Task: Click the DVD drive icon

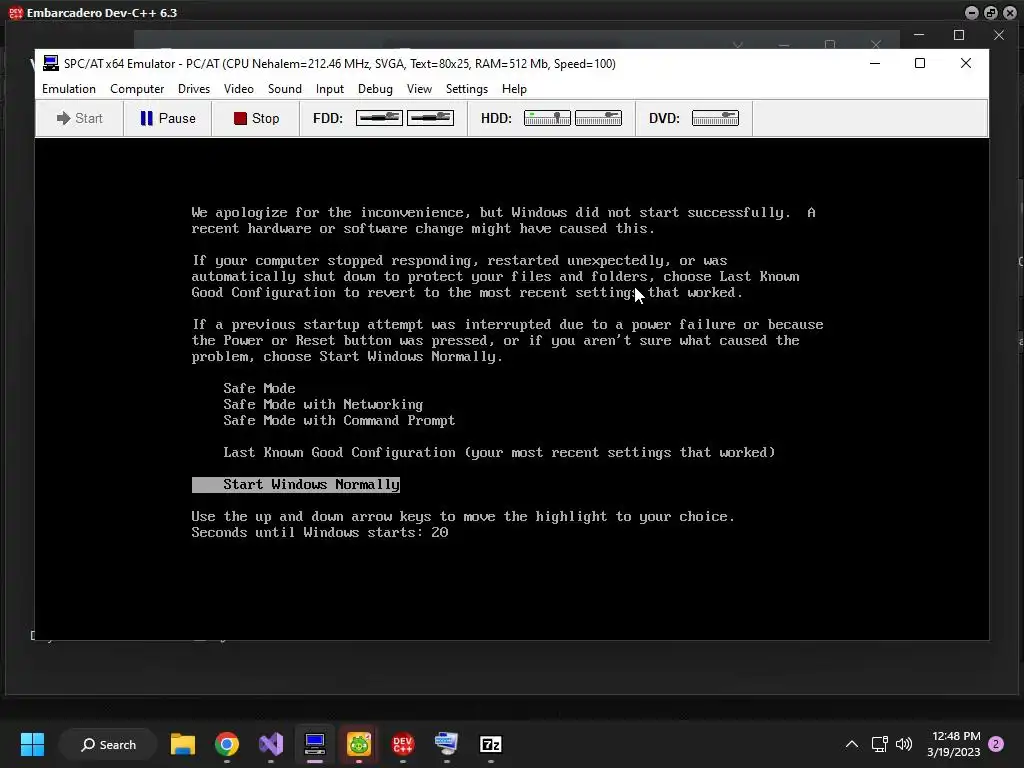Action: point(715,118)
